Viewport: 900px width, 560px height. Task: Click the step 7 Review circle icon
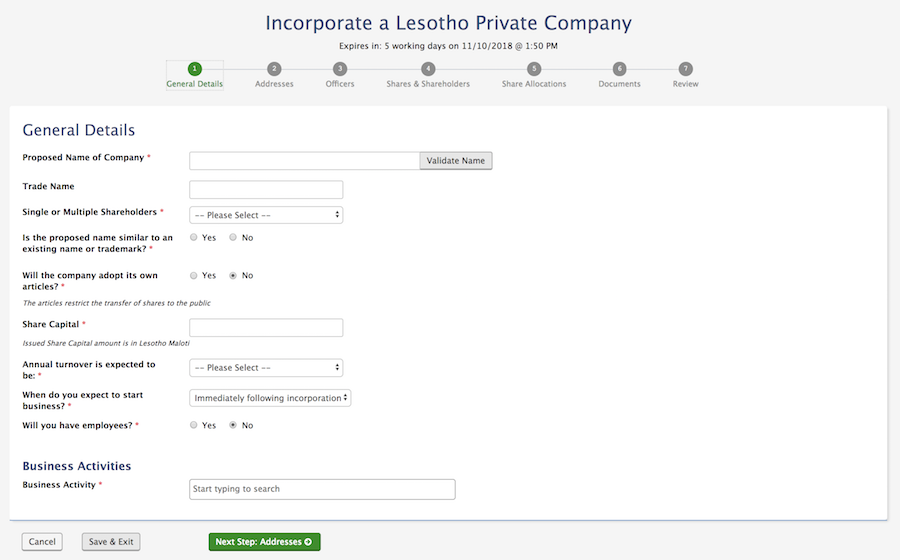tap(685, 69)
